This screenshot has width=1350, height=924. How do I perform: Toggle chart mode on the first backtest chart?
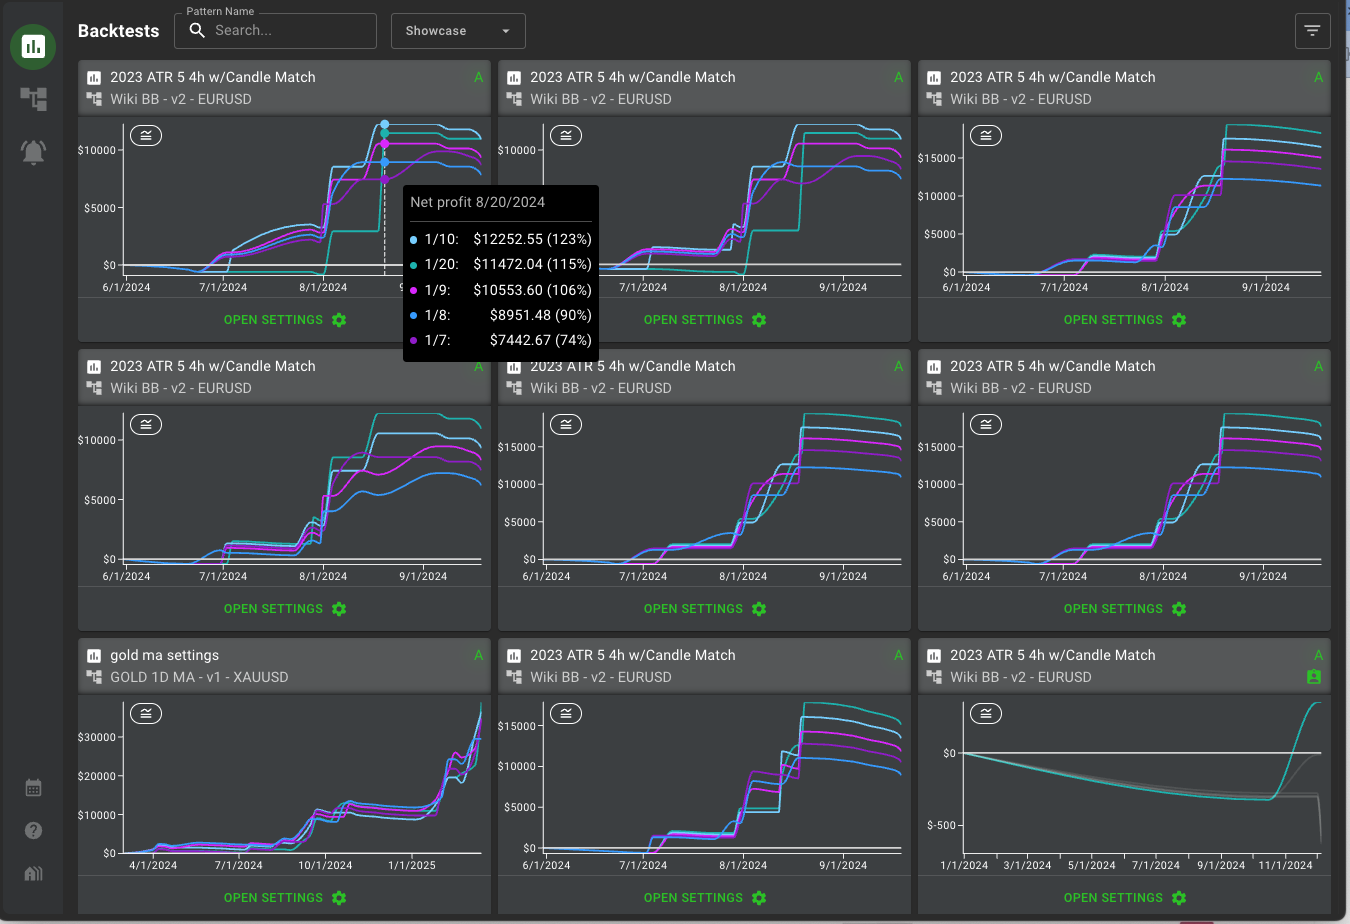[x=146, y=135]
